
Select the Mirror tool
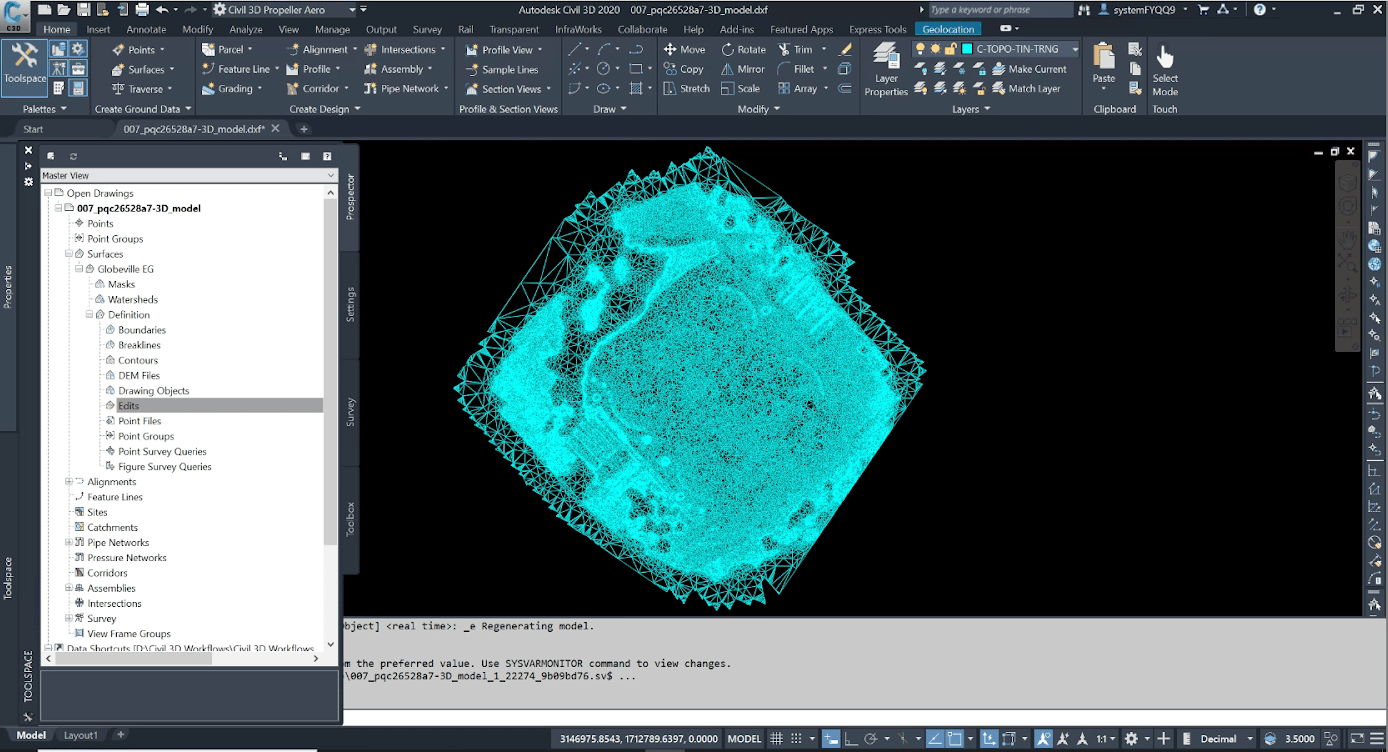pyautogui.click(x=743, y=68)
